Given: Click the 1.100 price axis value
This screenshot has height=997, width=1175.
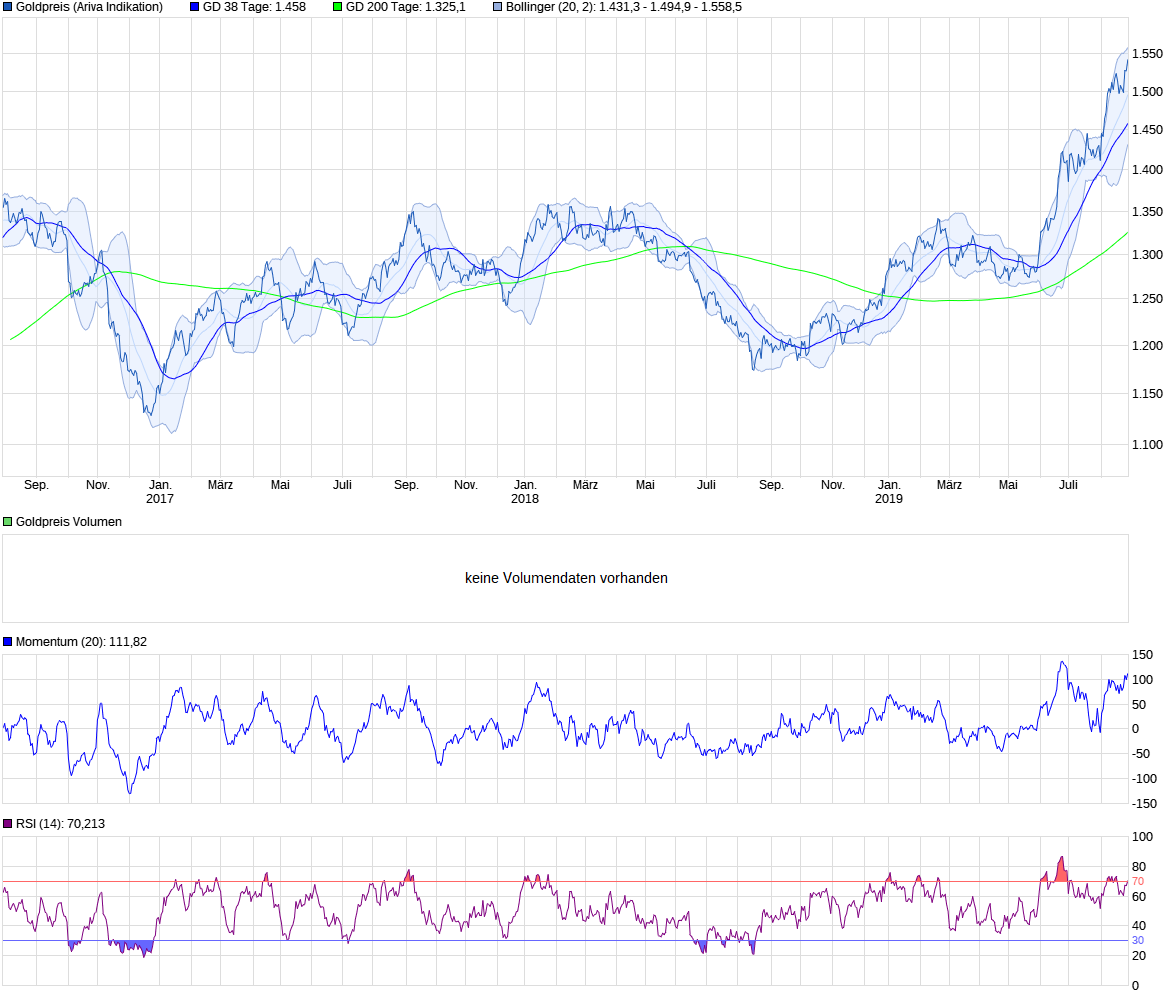Looking at the screenshot, I should [1147, 445].
